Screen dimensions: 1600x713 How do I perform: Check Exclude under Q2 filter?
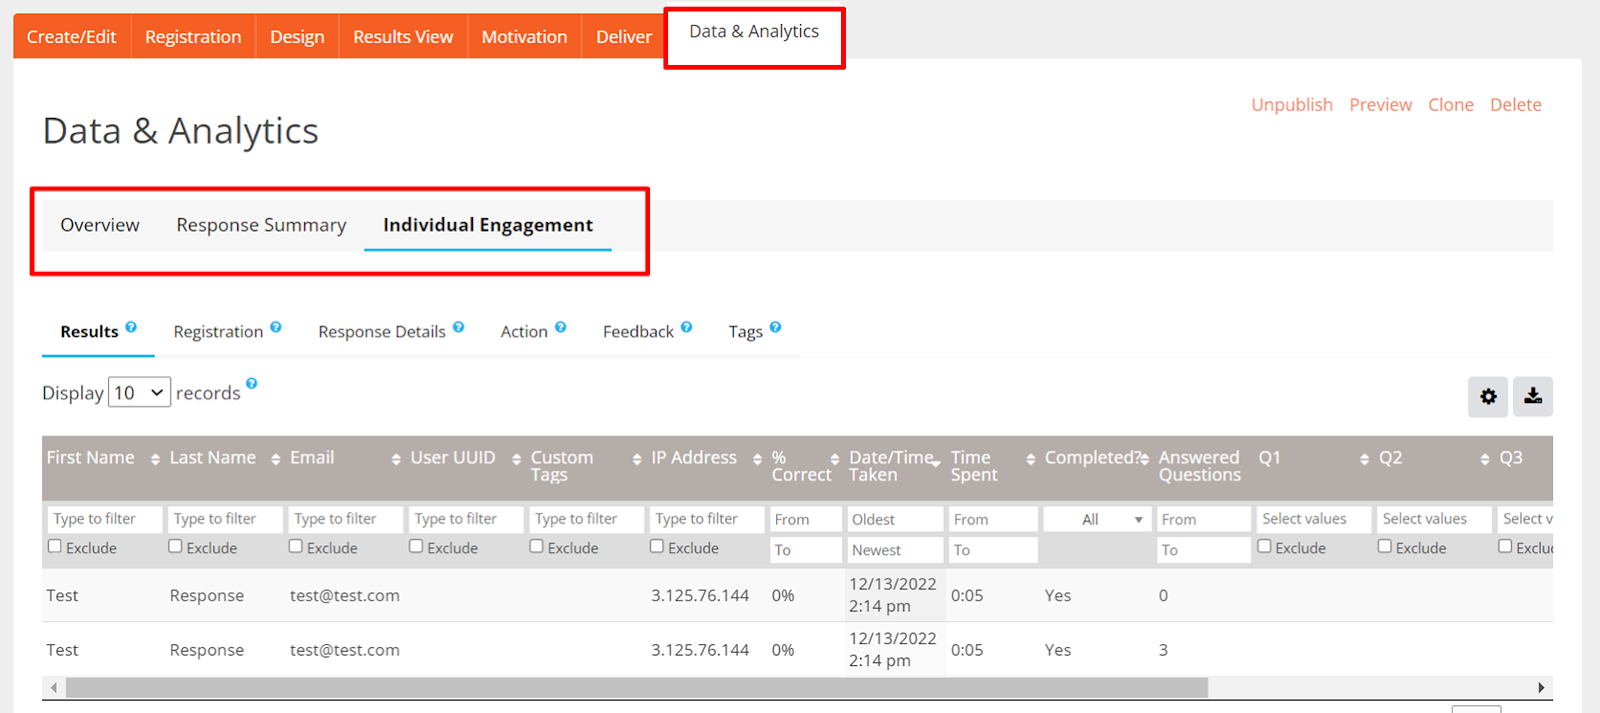click(1385, 546)
